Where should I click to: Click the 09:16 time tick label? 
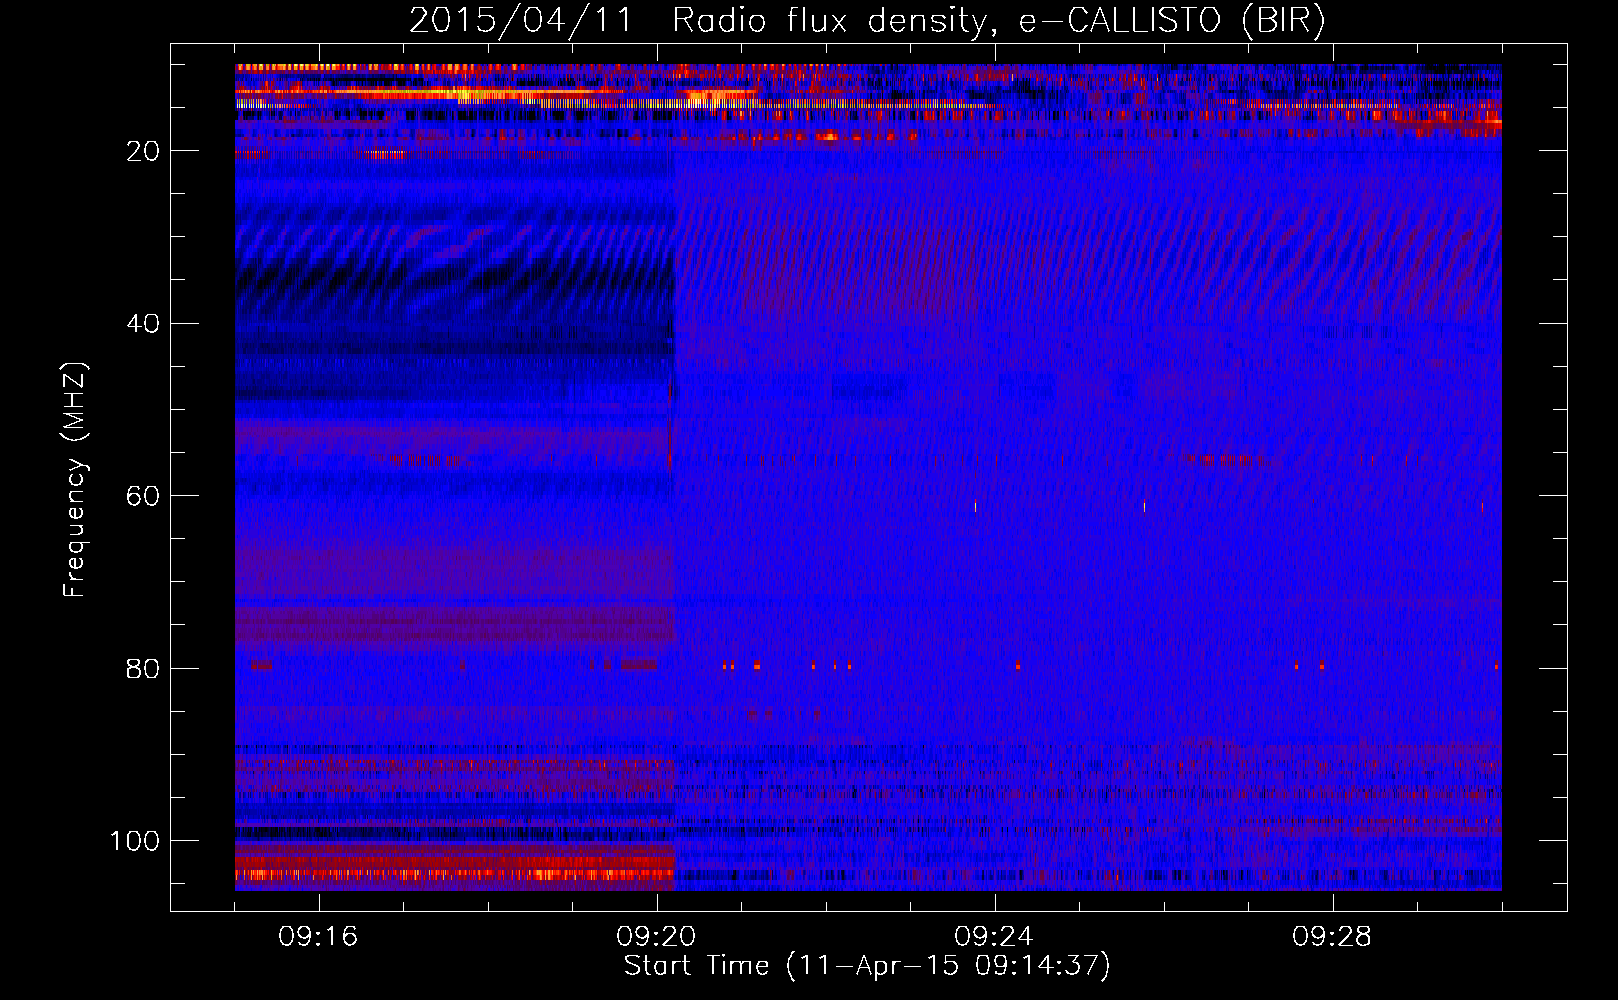[318, 937]
